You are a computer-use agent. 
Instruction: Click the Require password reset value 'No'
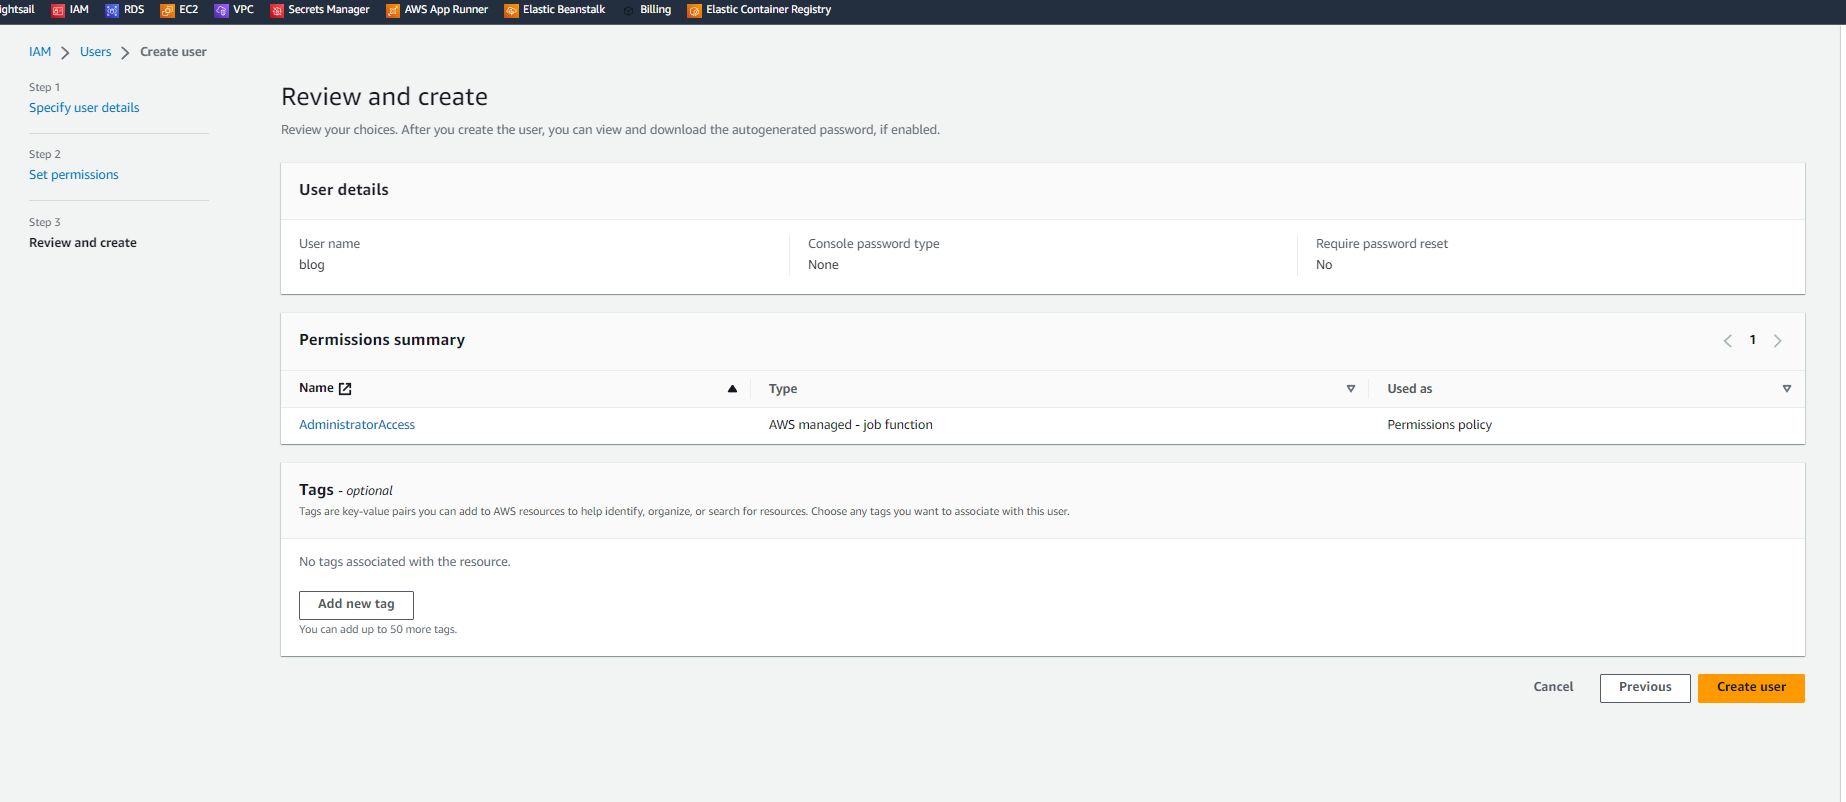tap(1324, 265)
